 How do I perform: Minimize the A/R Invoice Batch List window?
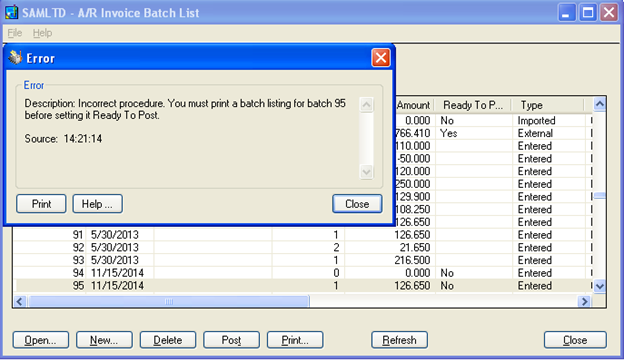click(566, 13)
